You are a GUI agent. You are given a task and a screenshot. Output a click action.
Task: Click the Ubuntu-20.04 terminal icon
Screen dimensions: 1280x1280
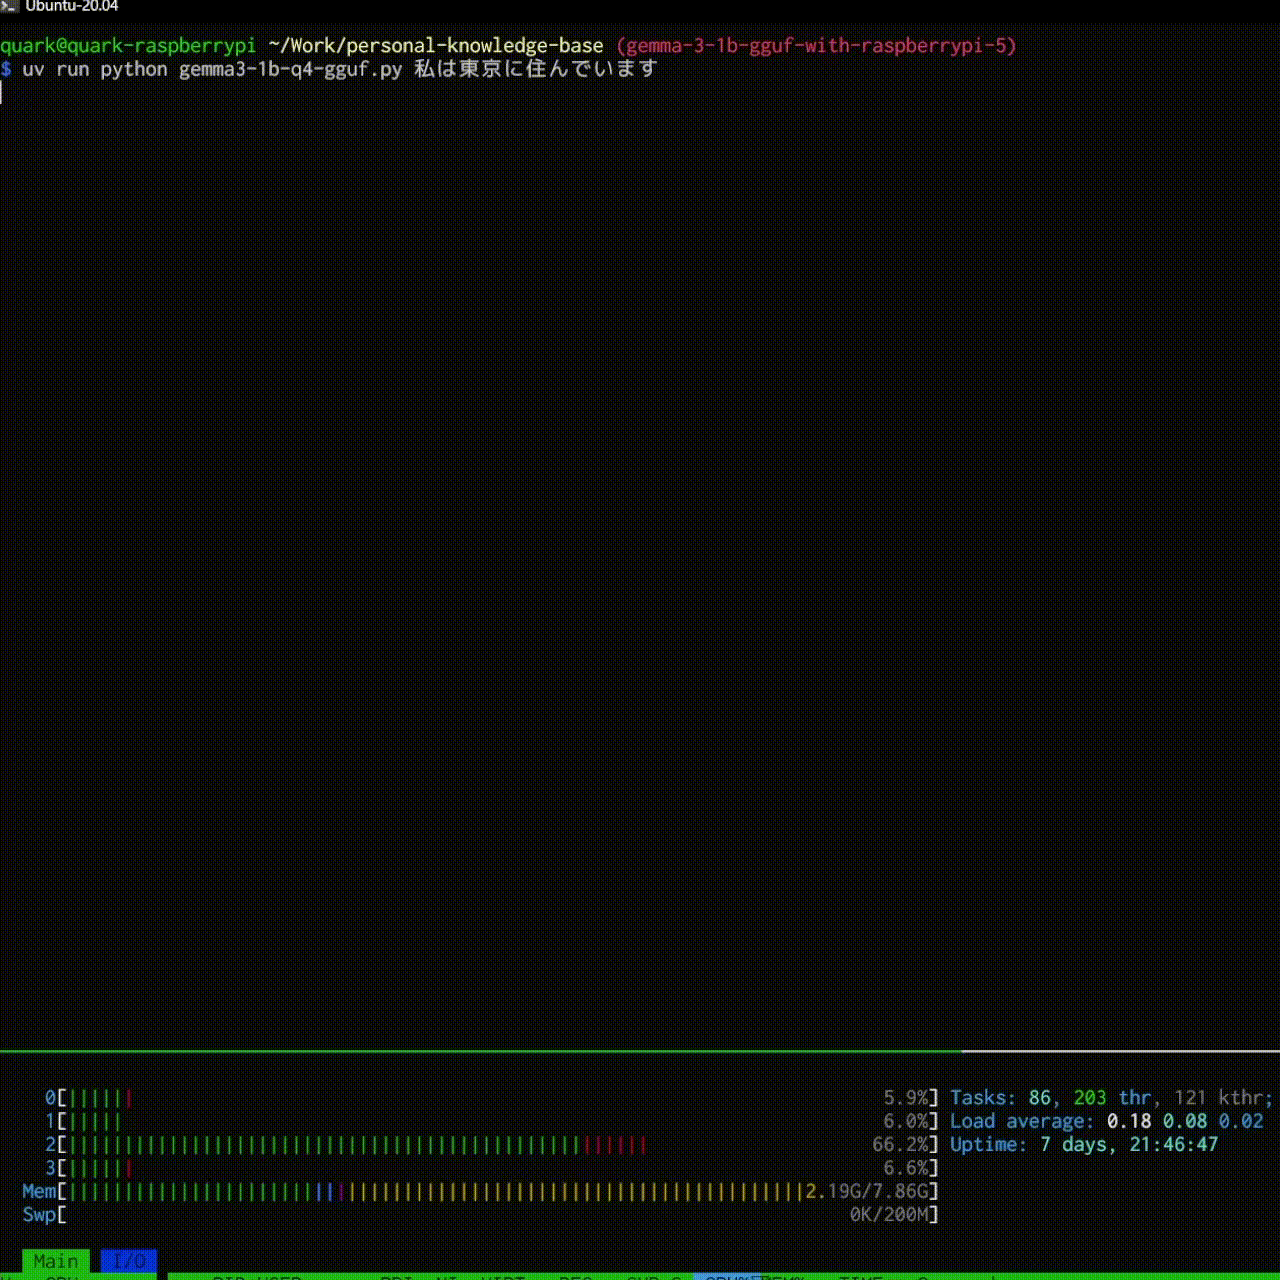10,7
